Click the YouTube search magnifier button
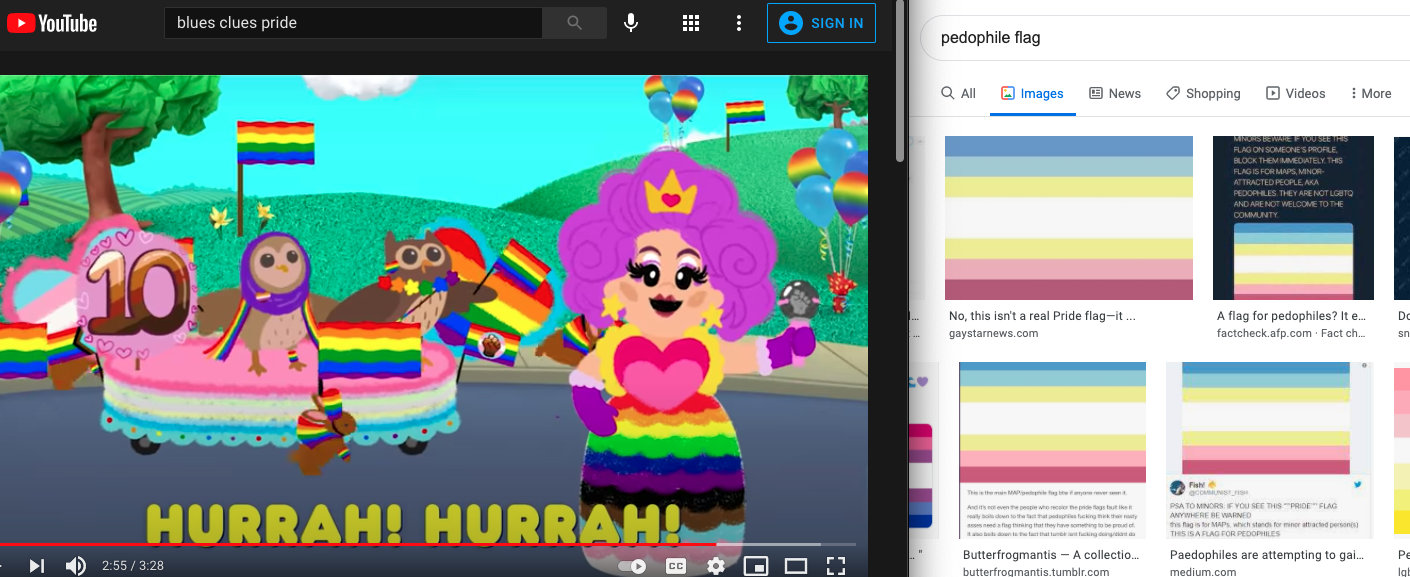 (574, 23)
